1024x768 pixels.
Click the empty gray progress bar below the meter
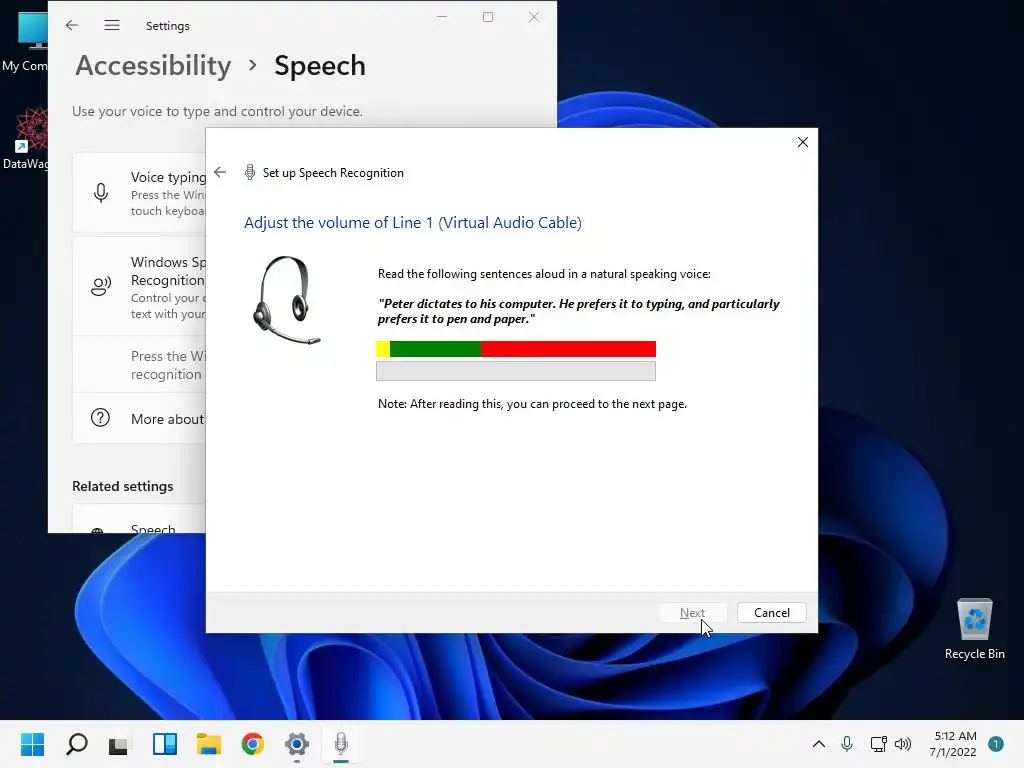tap(516, 371)
